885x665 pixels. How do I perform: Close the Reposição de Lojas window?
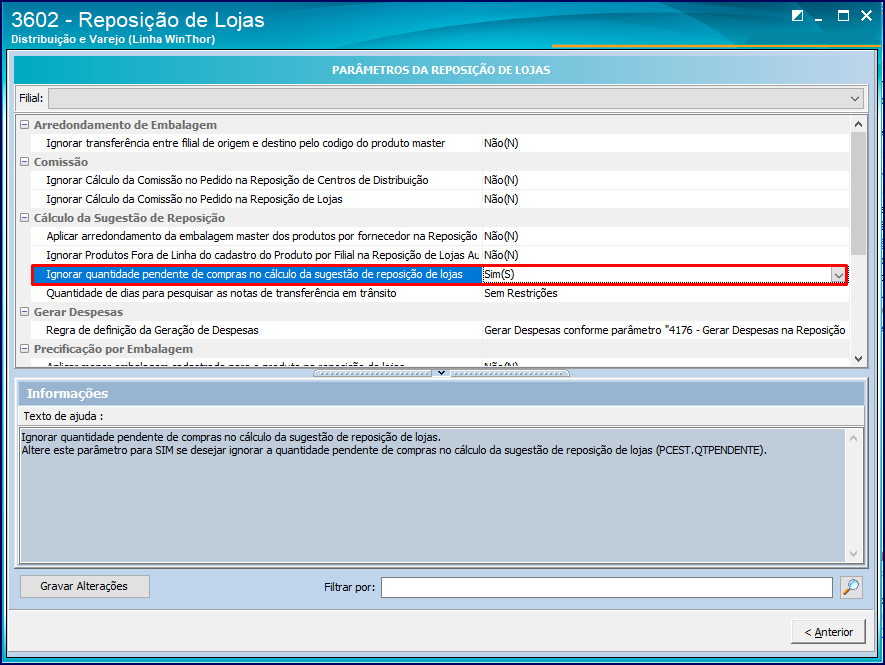(x=866, y=15)
